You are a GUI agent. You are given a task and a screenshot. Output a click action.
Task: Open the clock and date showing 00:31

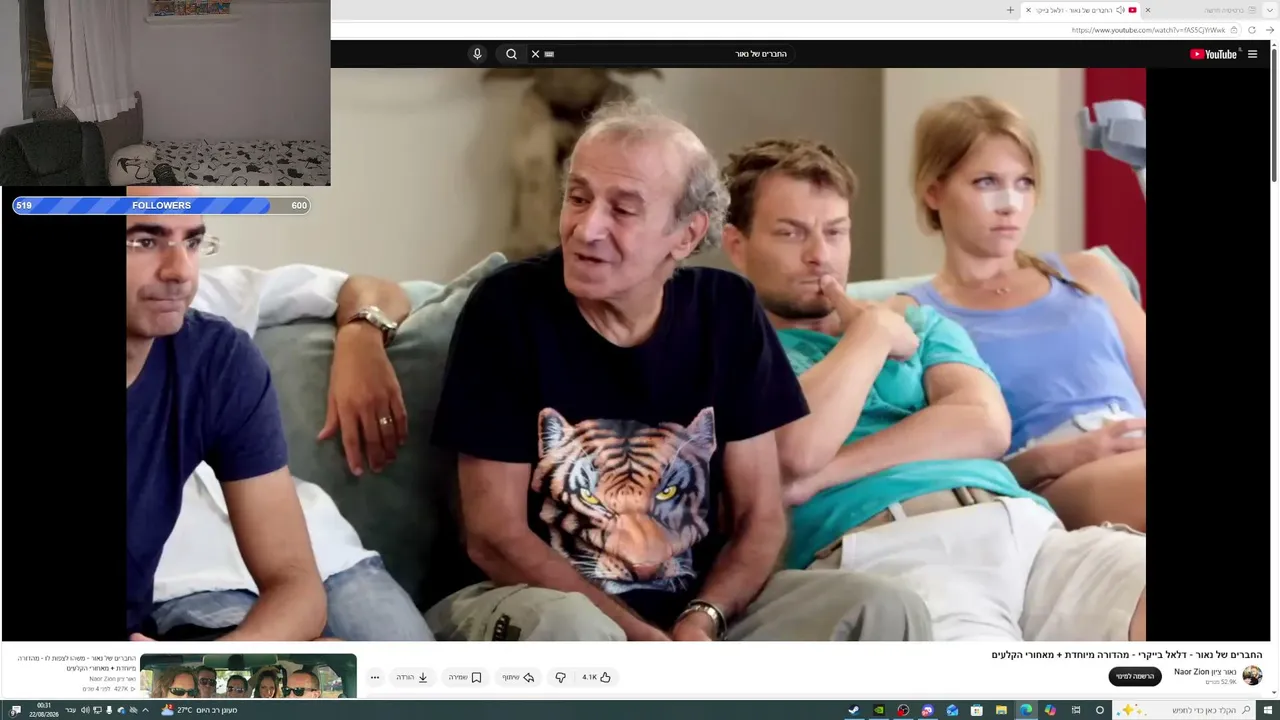pos(44,710)
